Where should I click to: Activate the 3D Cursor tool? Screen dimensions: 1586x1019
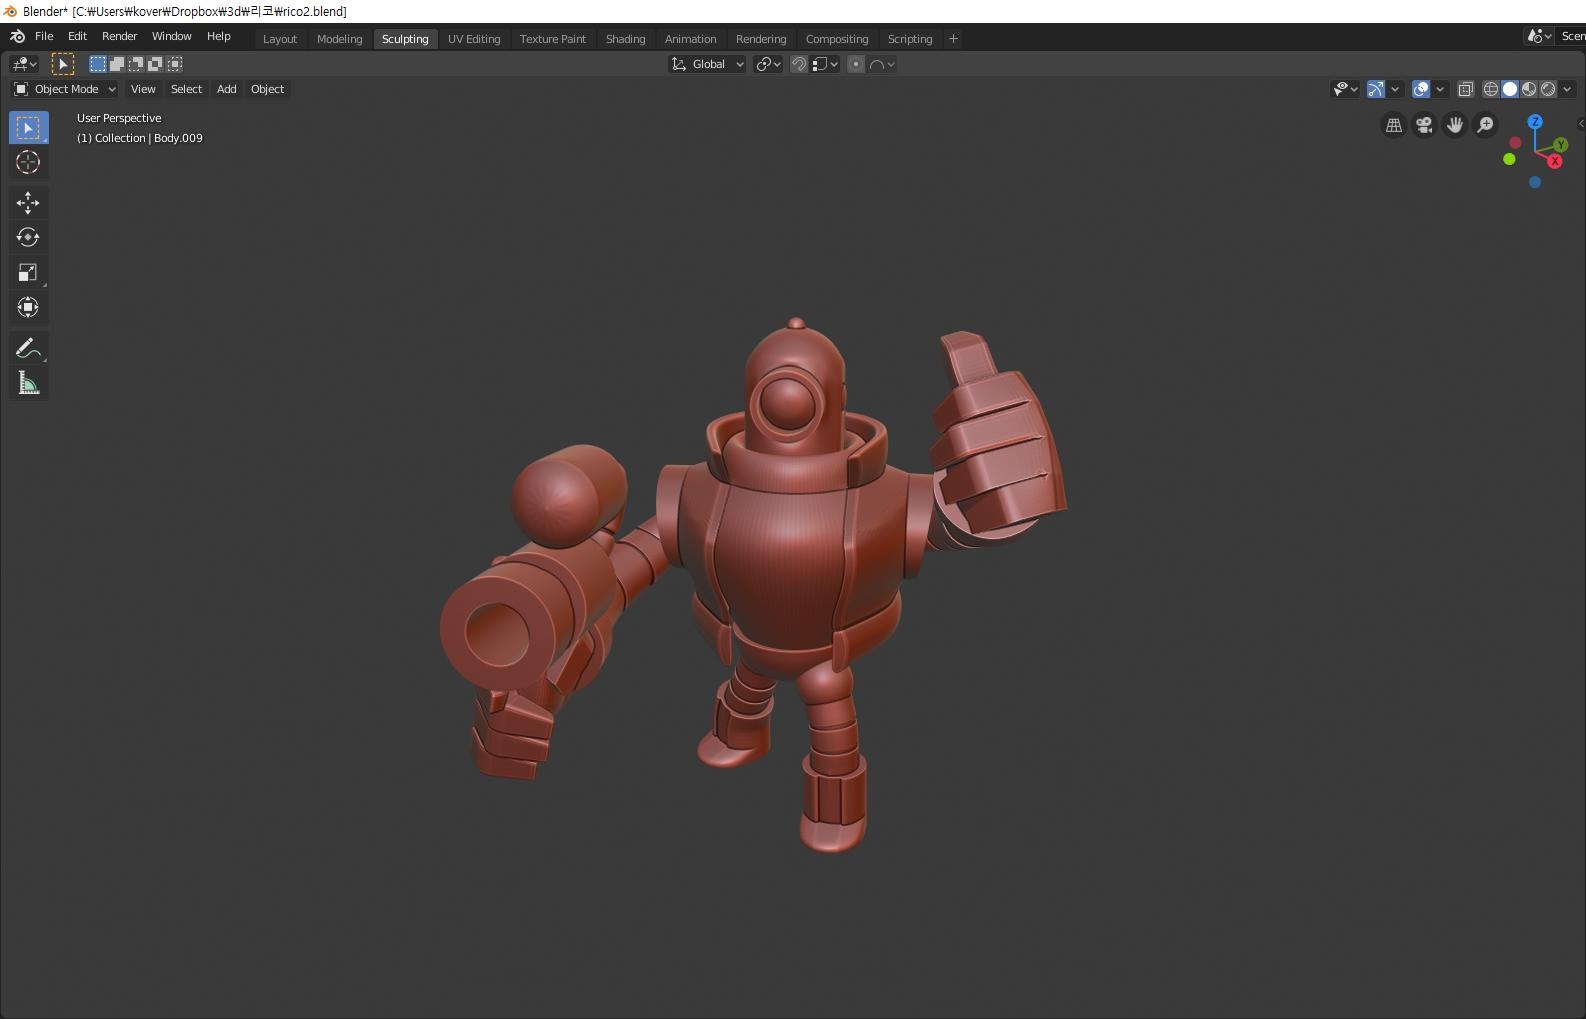tap(28, 163)
